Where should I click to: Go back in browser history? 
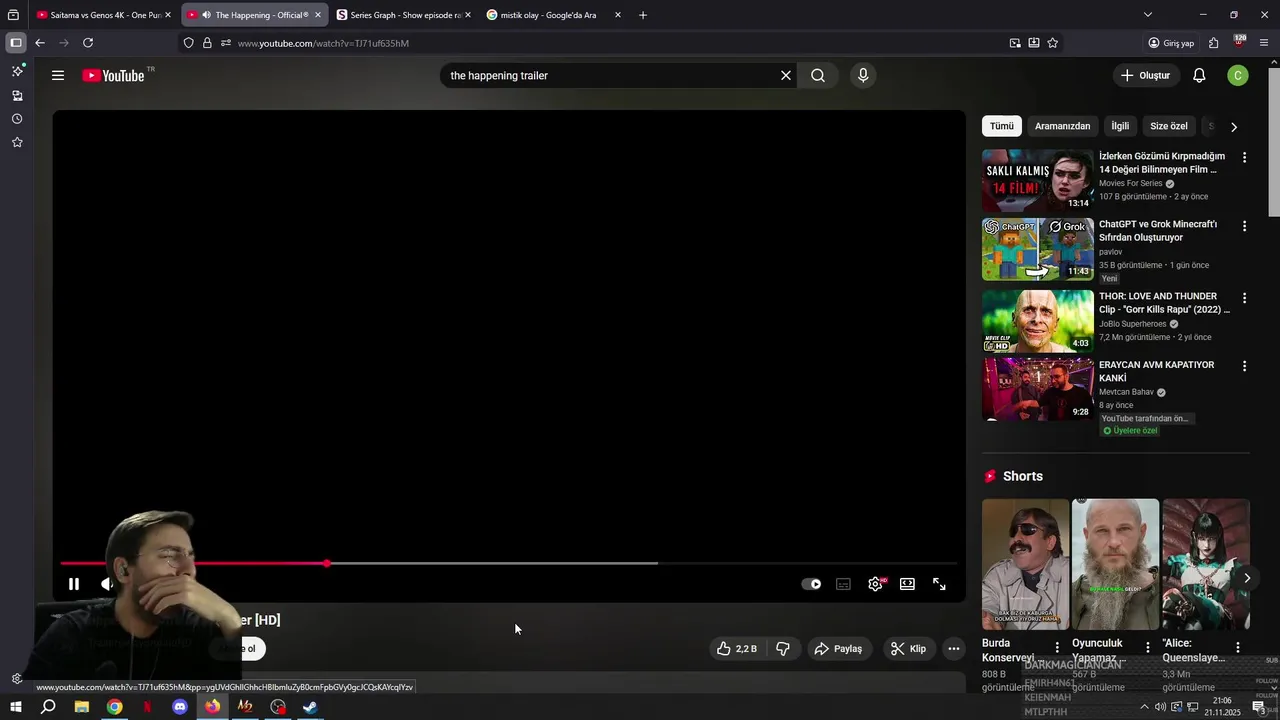[39, 43]
